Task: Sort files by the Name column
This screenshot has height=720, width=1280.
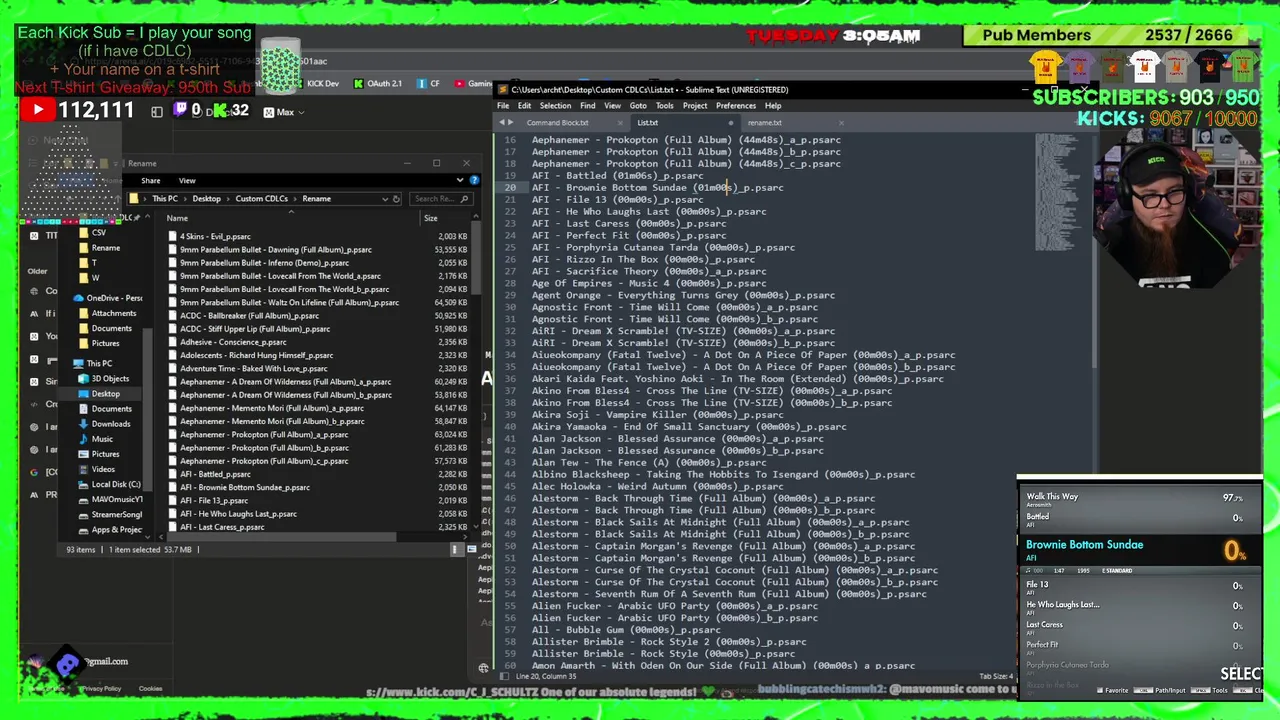Action: [177, 218]
